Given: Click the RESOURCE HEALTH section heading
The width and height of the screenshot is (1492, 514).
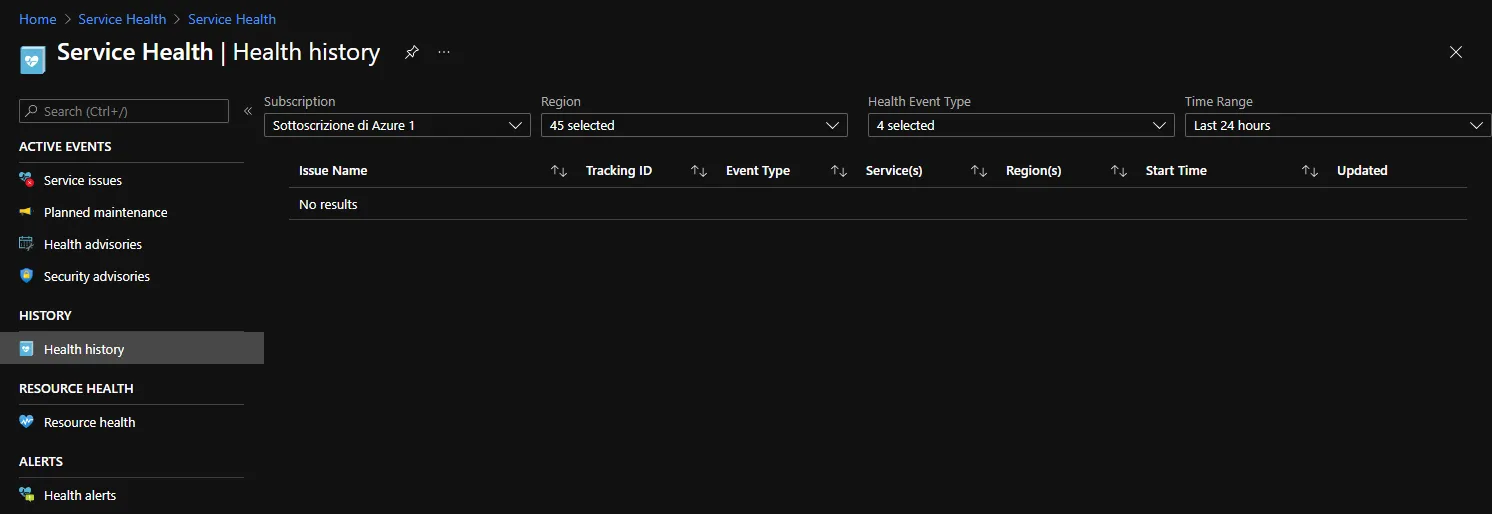Looking at the screenshot, I should (76, 389).
